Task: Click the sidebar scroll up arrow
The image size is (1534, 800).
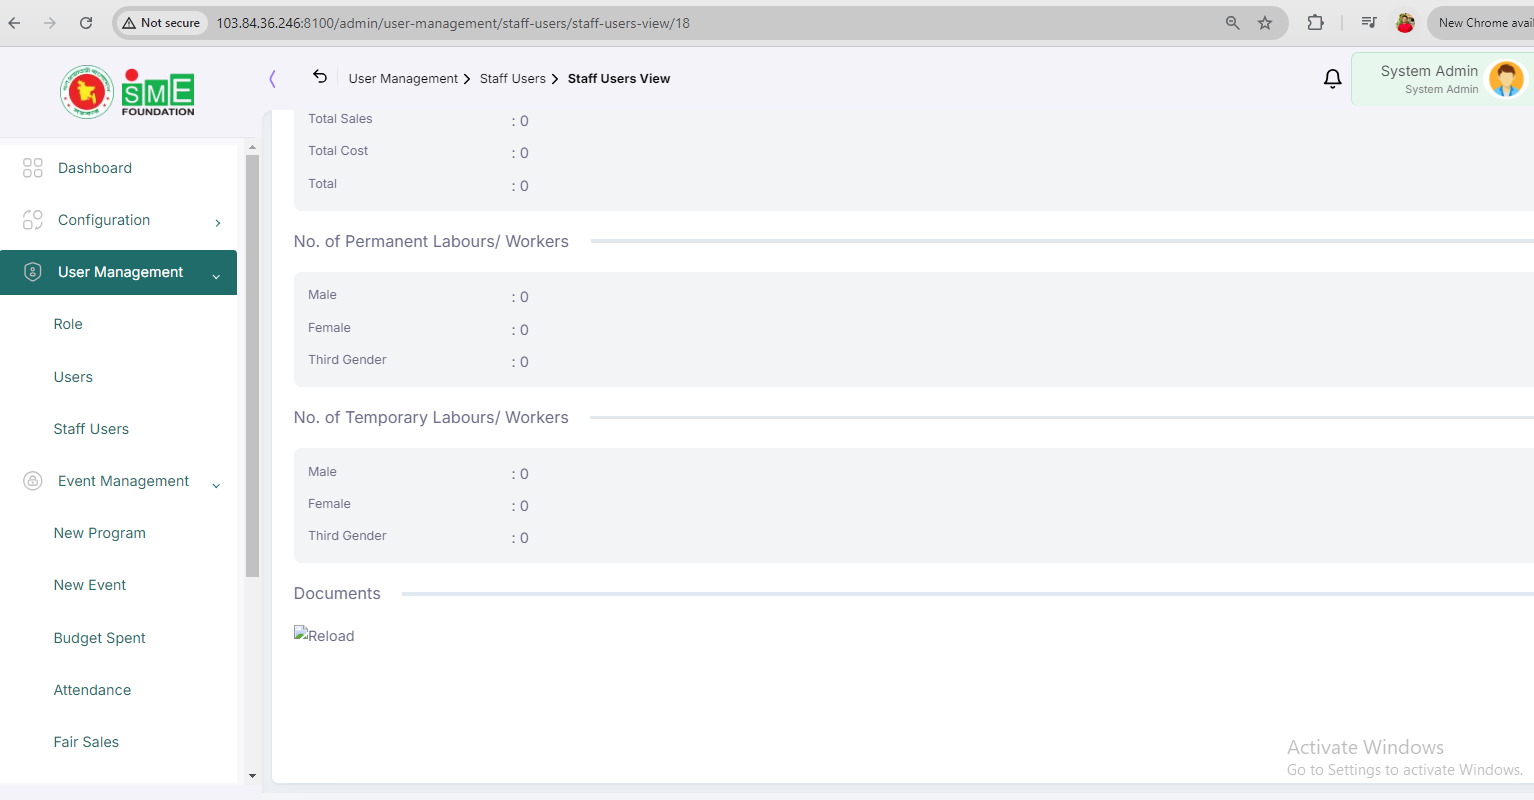Action: coord(252,147)
